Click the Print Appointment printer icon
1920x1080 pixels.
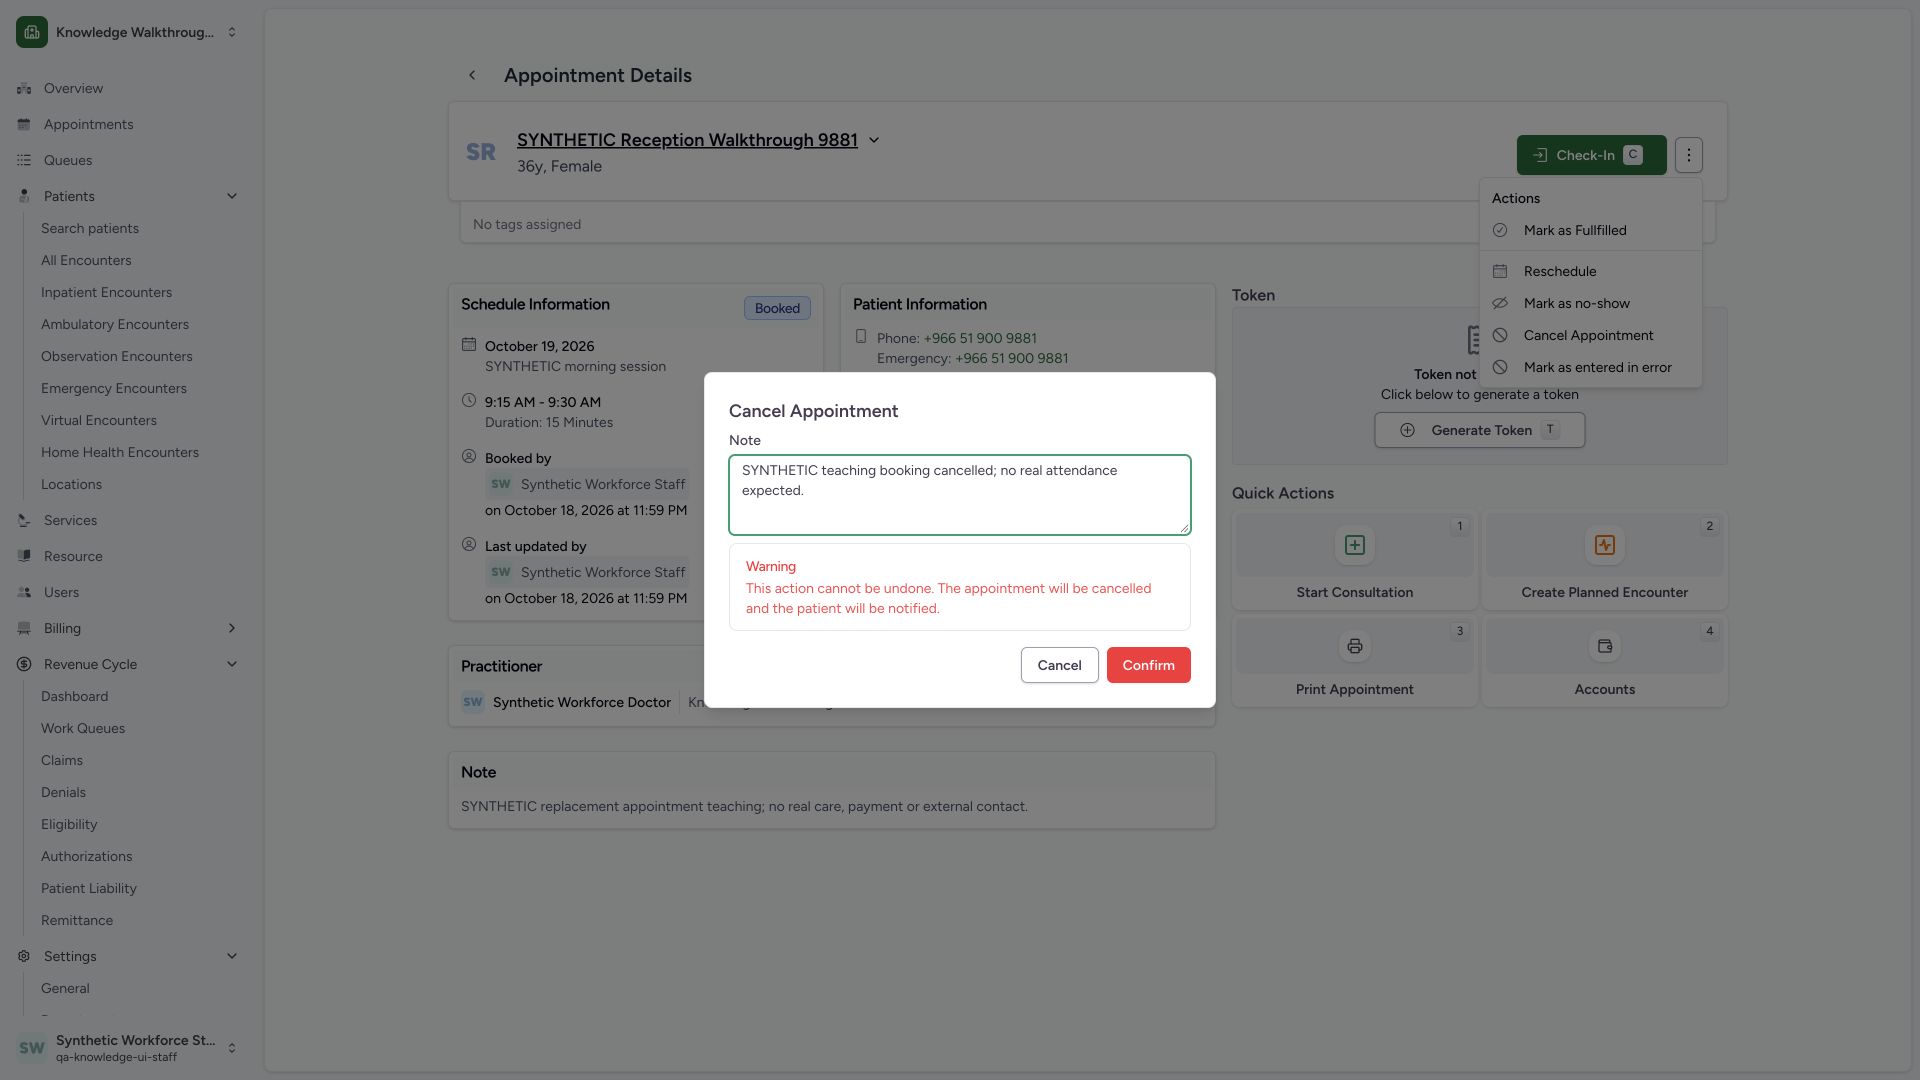(1354, 646)
